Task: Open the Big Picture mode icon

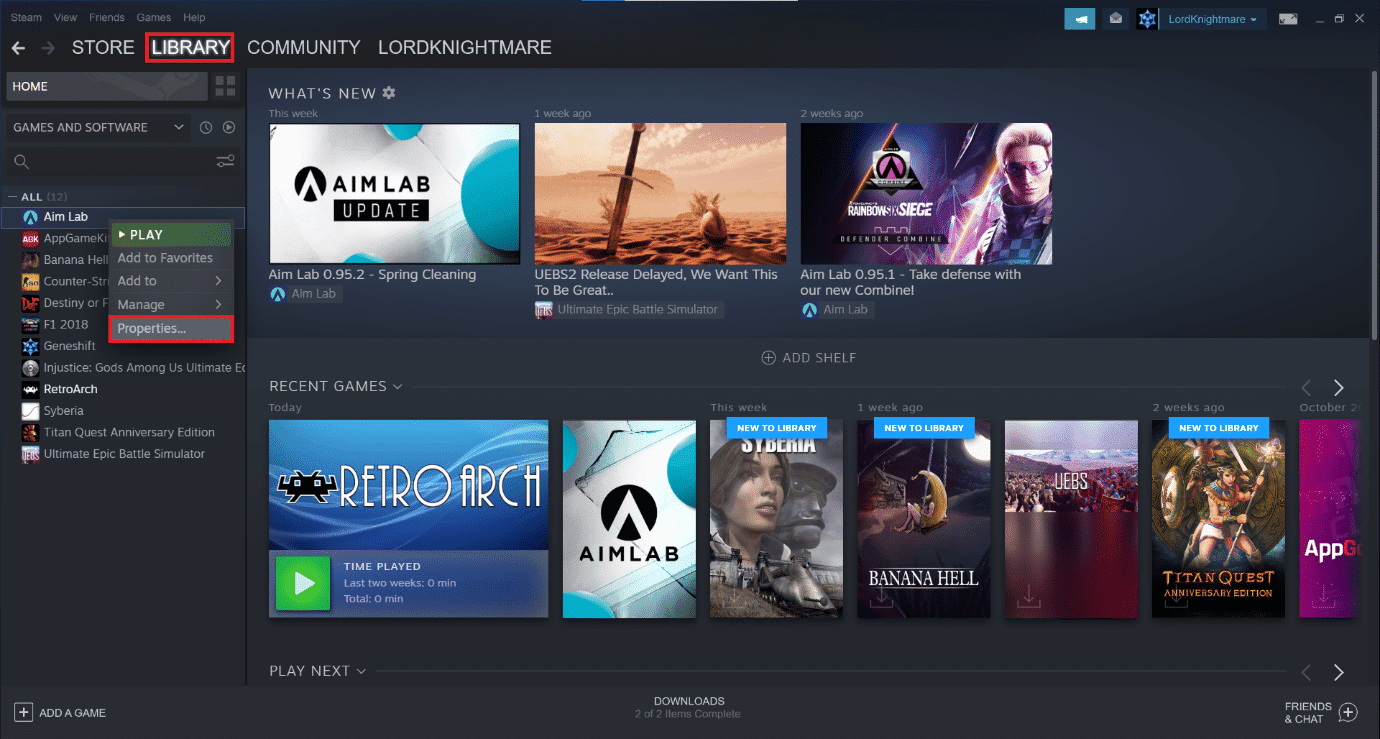Action: click(1288, 19)
